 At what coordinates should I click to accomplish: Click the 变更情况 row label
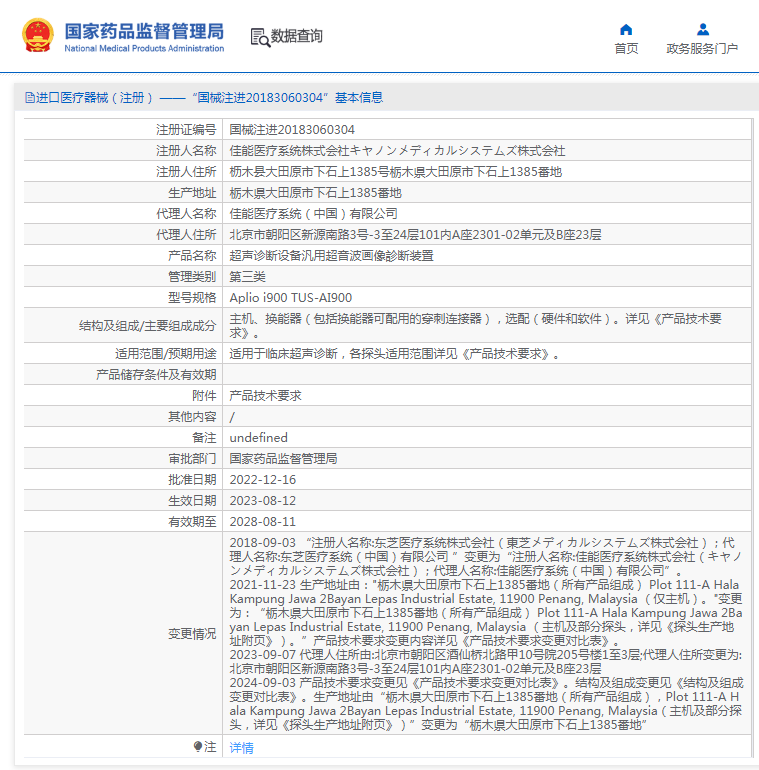[191, 634]
